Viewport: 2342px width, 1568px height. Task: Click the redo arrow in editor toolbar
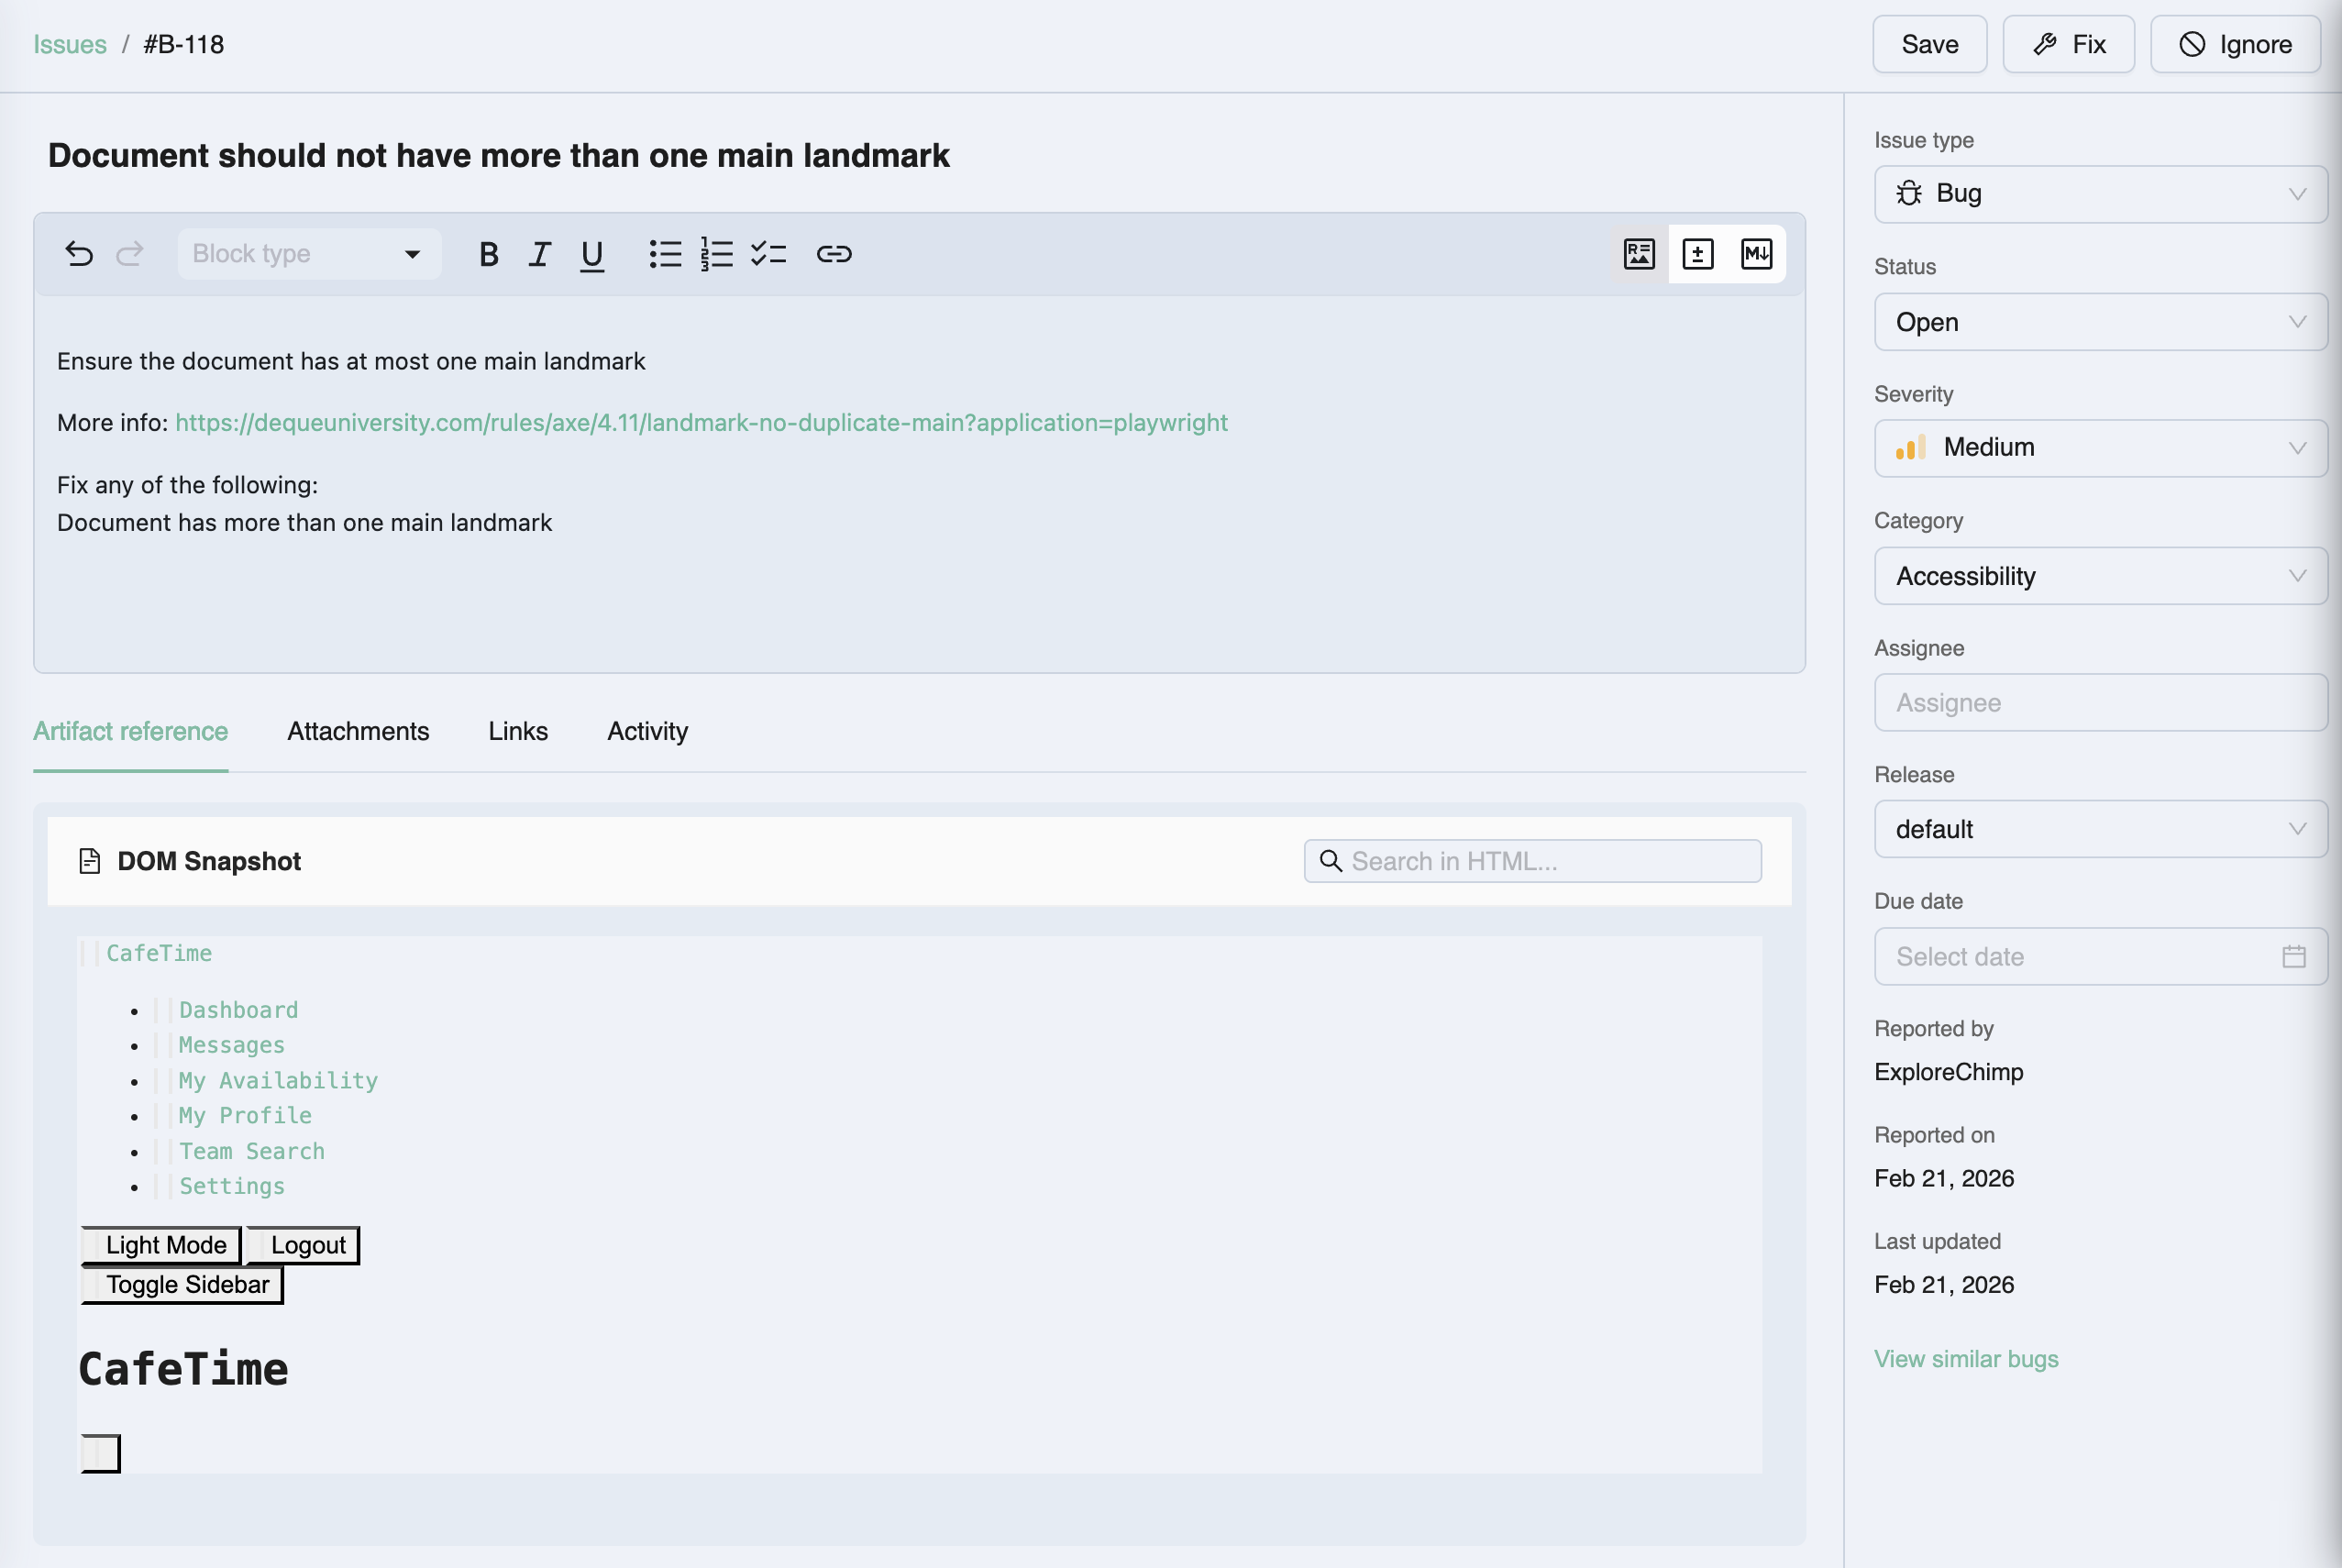[x=130, y=254]
